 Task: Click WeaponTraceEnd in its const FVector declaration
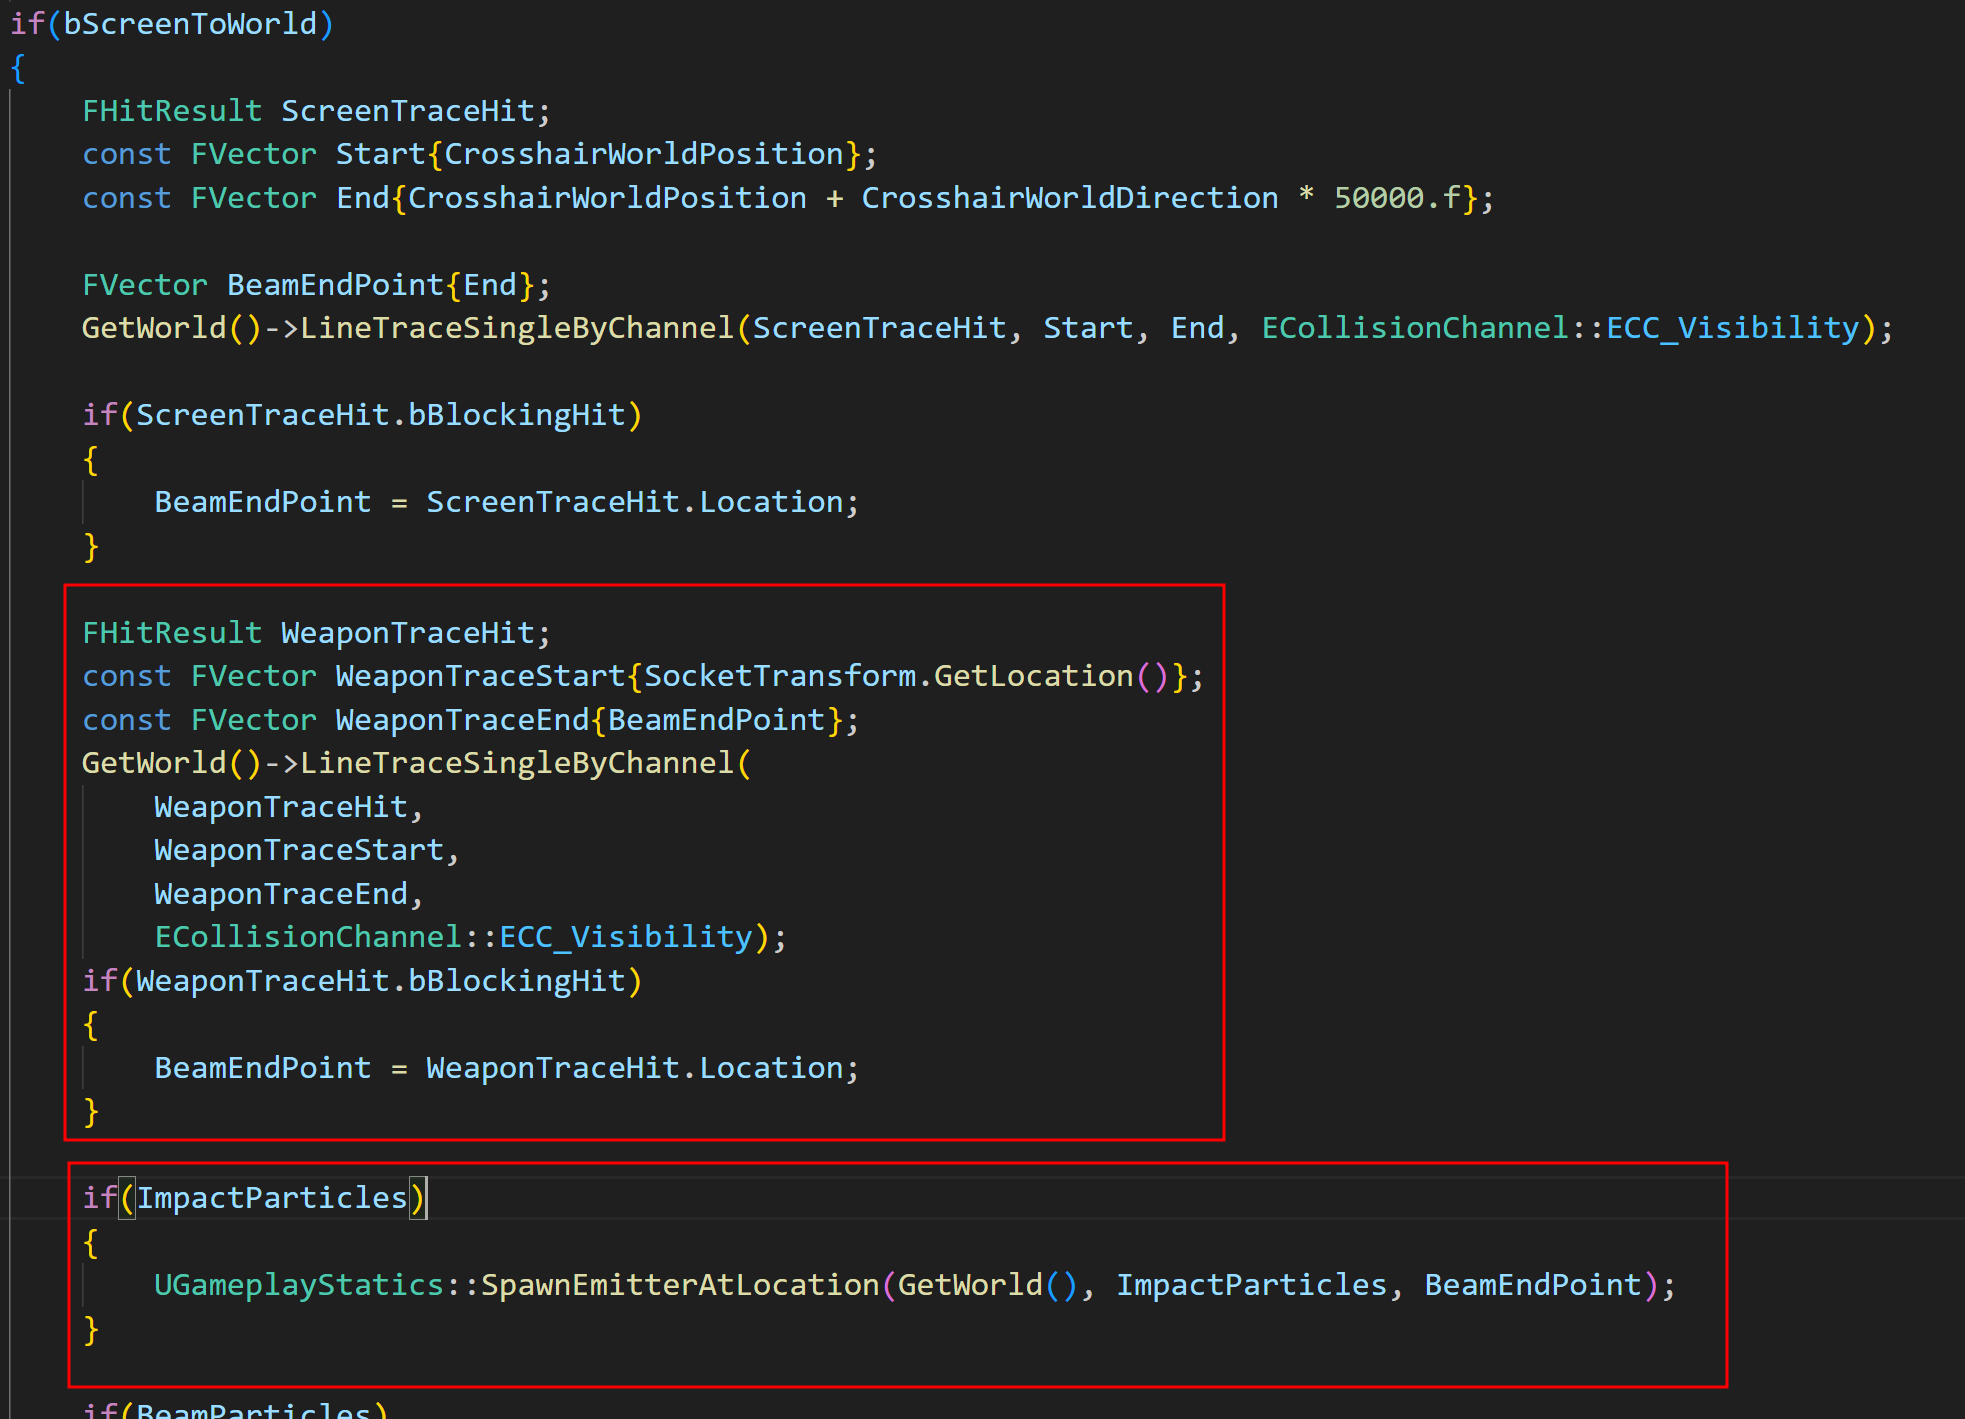tap(462, 720)
